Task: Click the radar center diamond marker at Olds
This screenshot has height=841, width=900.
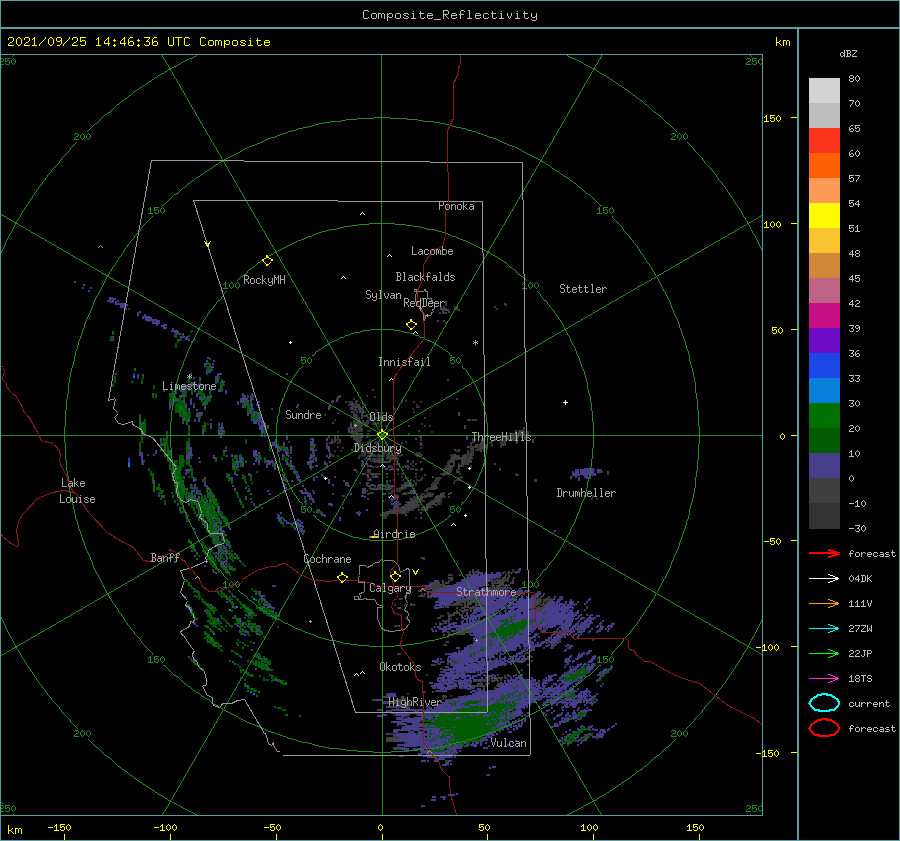Action: pos(382,435)
